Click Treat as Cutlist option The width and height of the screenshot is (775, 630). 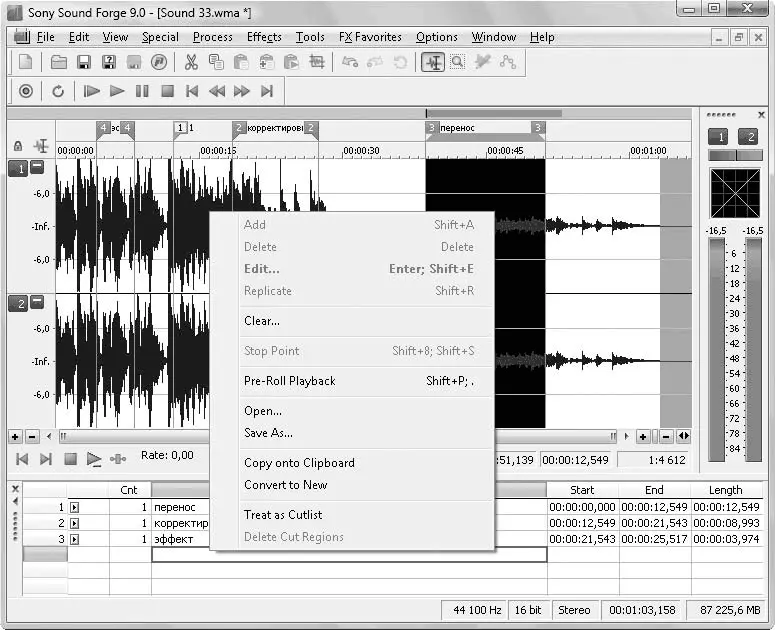pos(283,515)
